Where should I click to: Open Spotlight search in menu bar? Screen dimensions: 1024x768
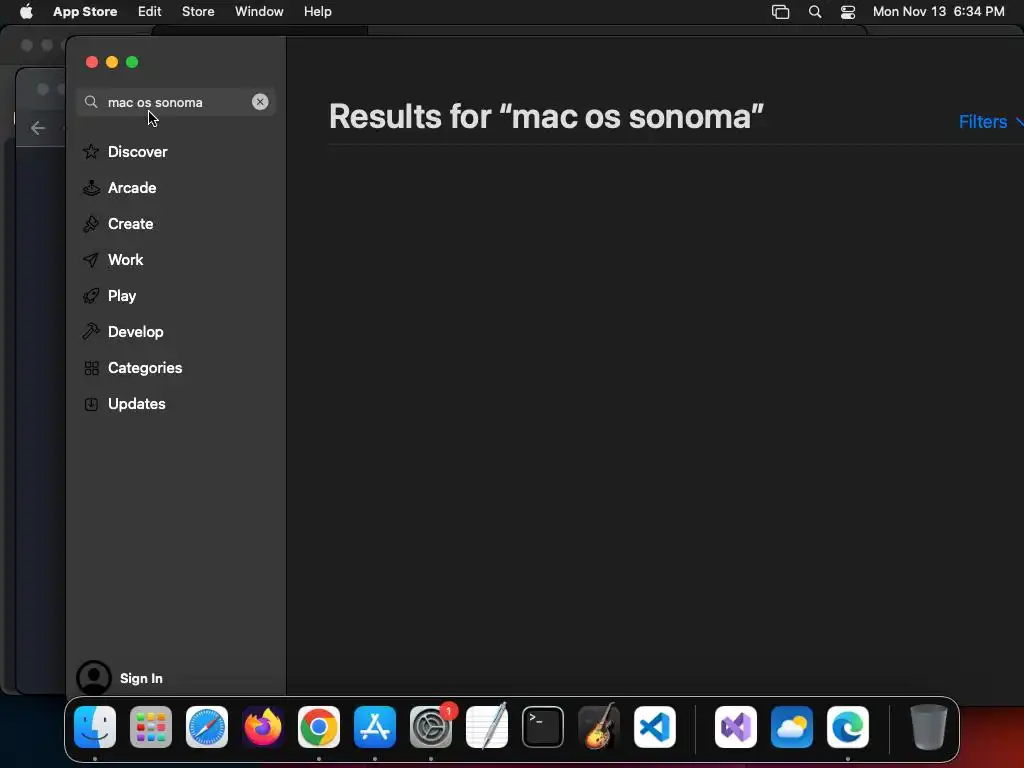coord(815,12)
